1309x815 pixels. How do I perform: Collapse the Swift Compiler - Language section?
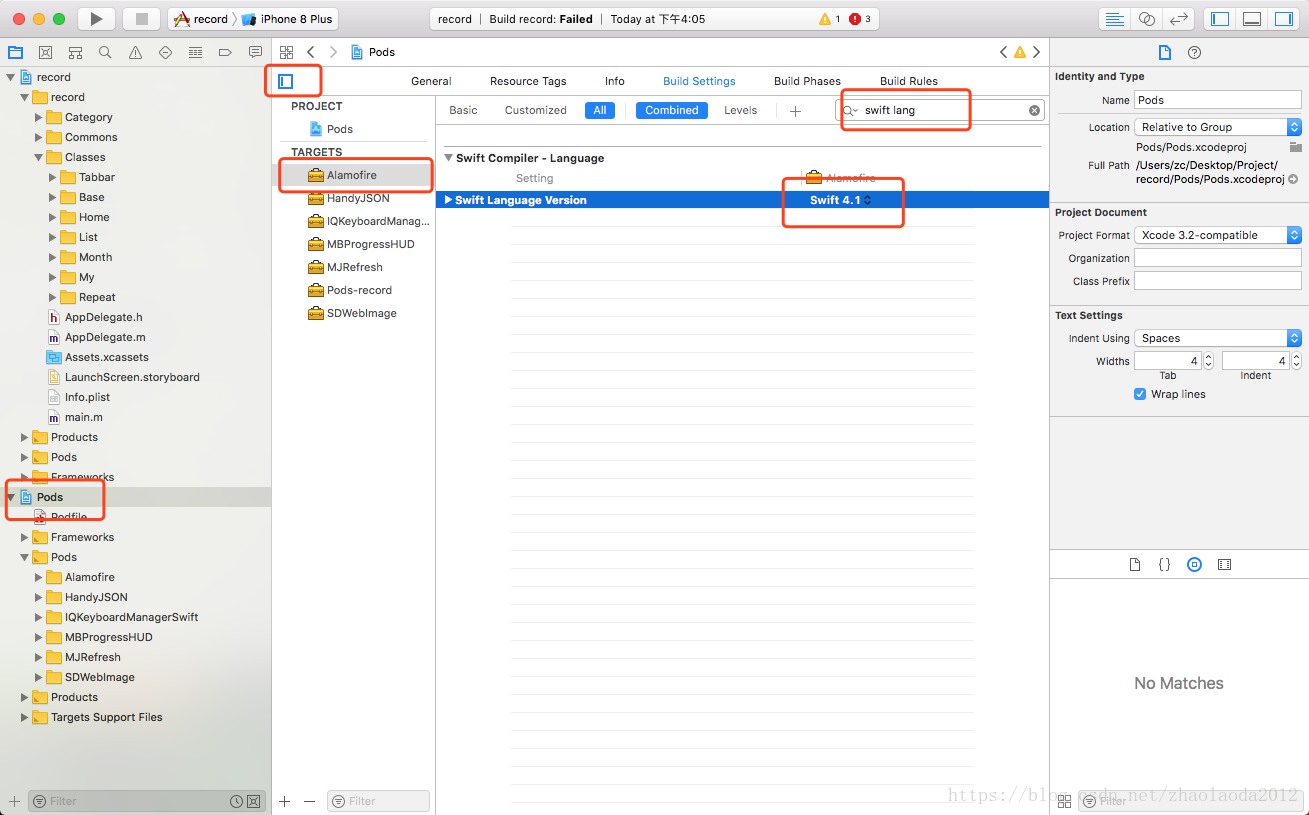click(x=449, y=158)
